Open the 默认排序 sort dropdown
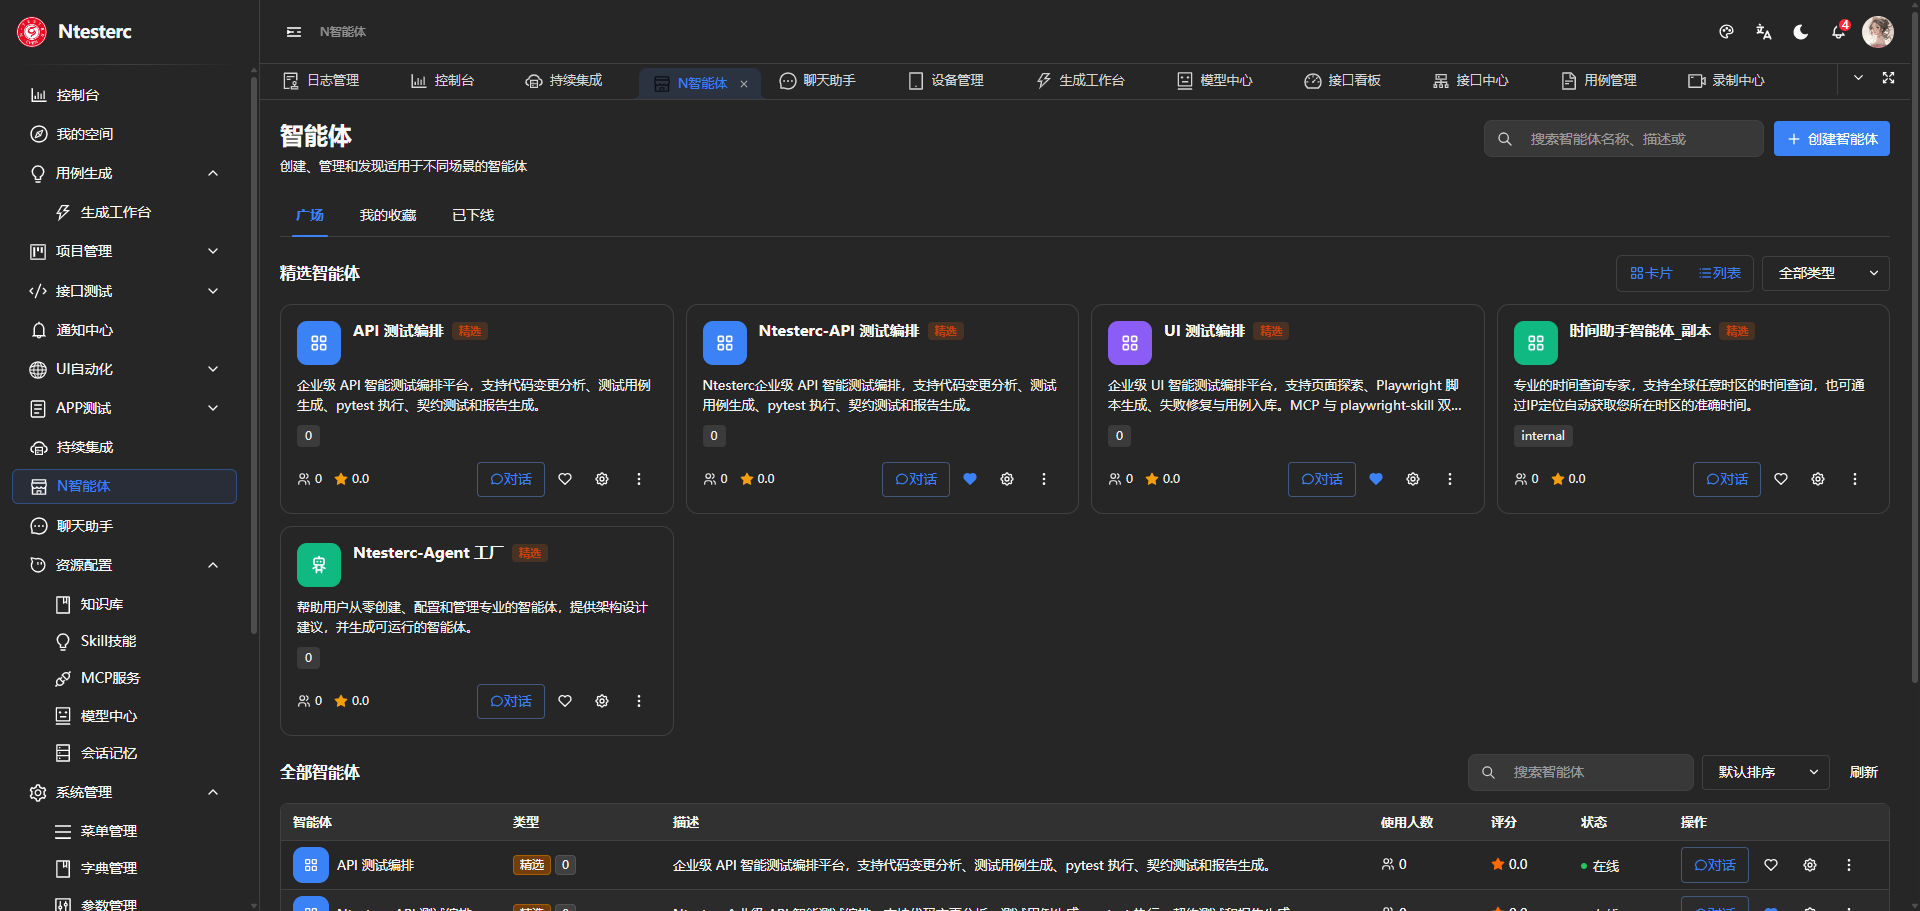This screenshot has height=911, width=1920. coord(1766,772)
